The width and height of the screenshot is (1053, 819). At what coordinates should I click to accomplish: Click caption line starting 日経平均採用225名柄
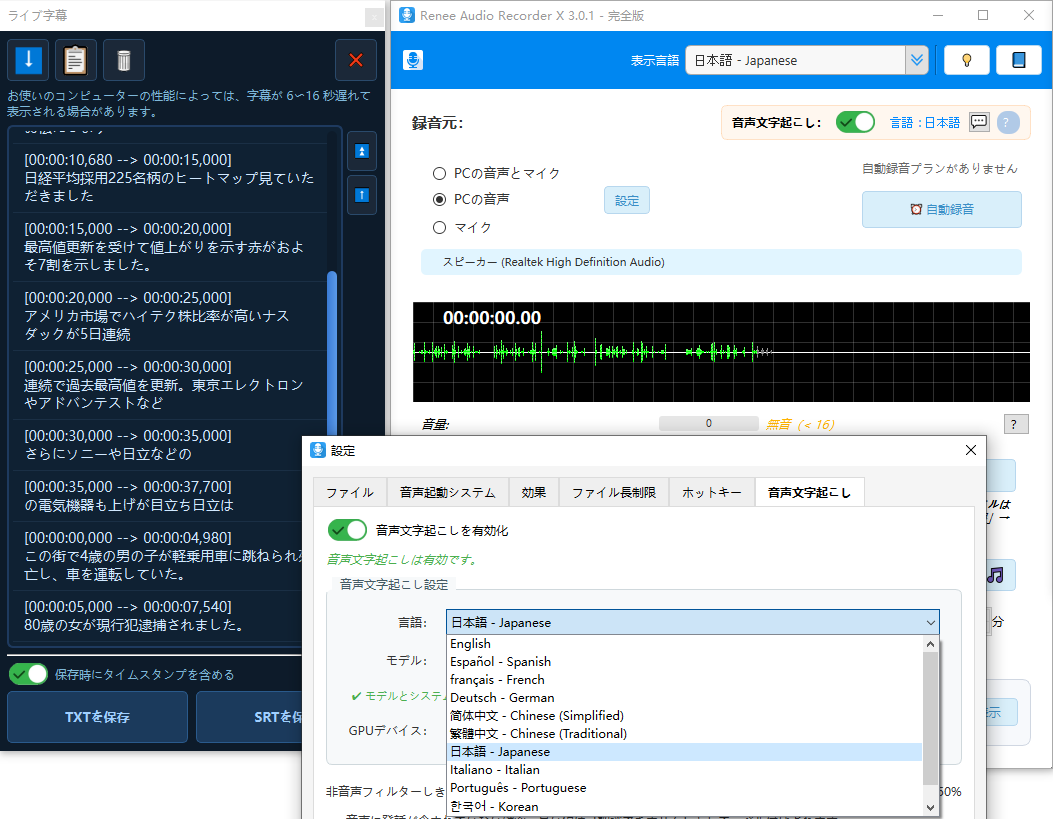169,187
